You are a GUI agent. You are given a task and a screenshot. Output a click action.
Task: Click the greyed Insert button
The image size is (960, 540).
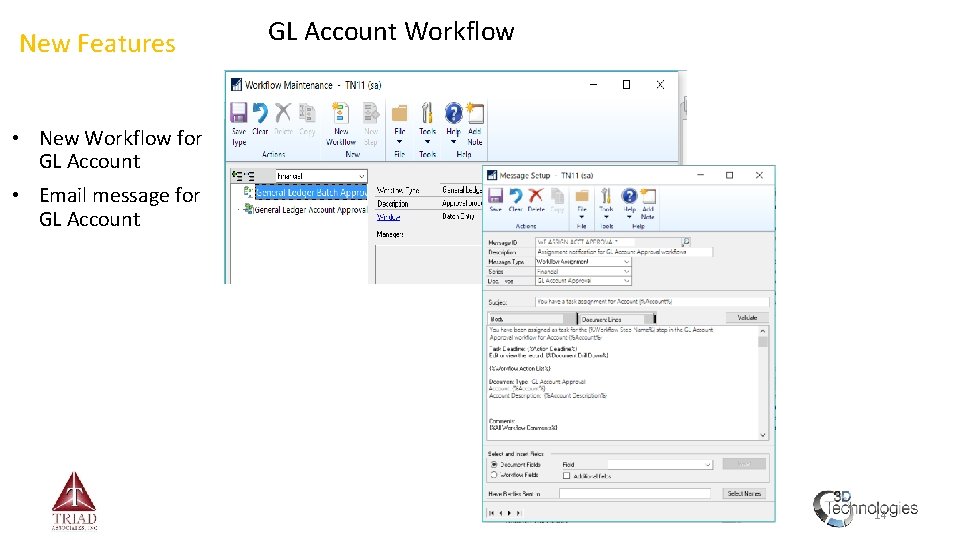point(744,464)
